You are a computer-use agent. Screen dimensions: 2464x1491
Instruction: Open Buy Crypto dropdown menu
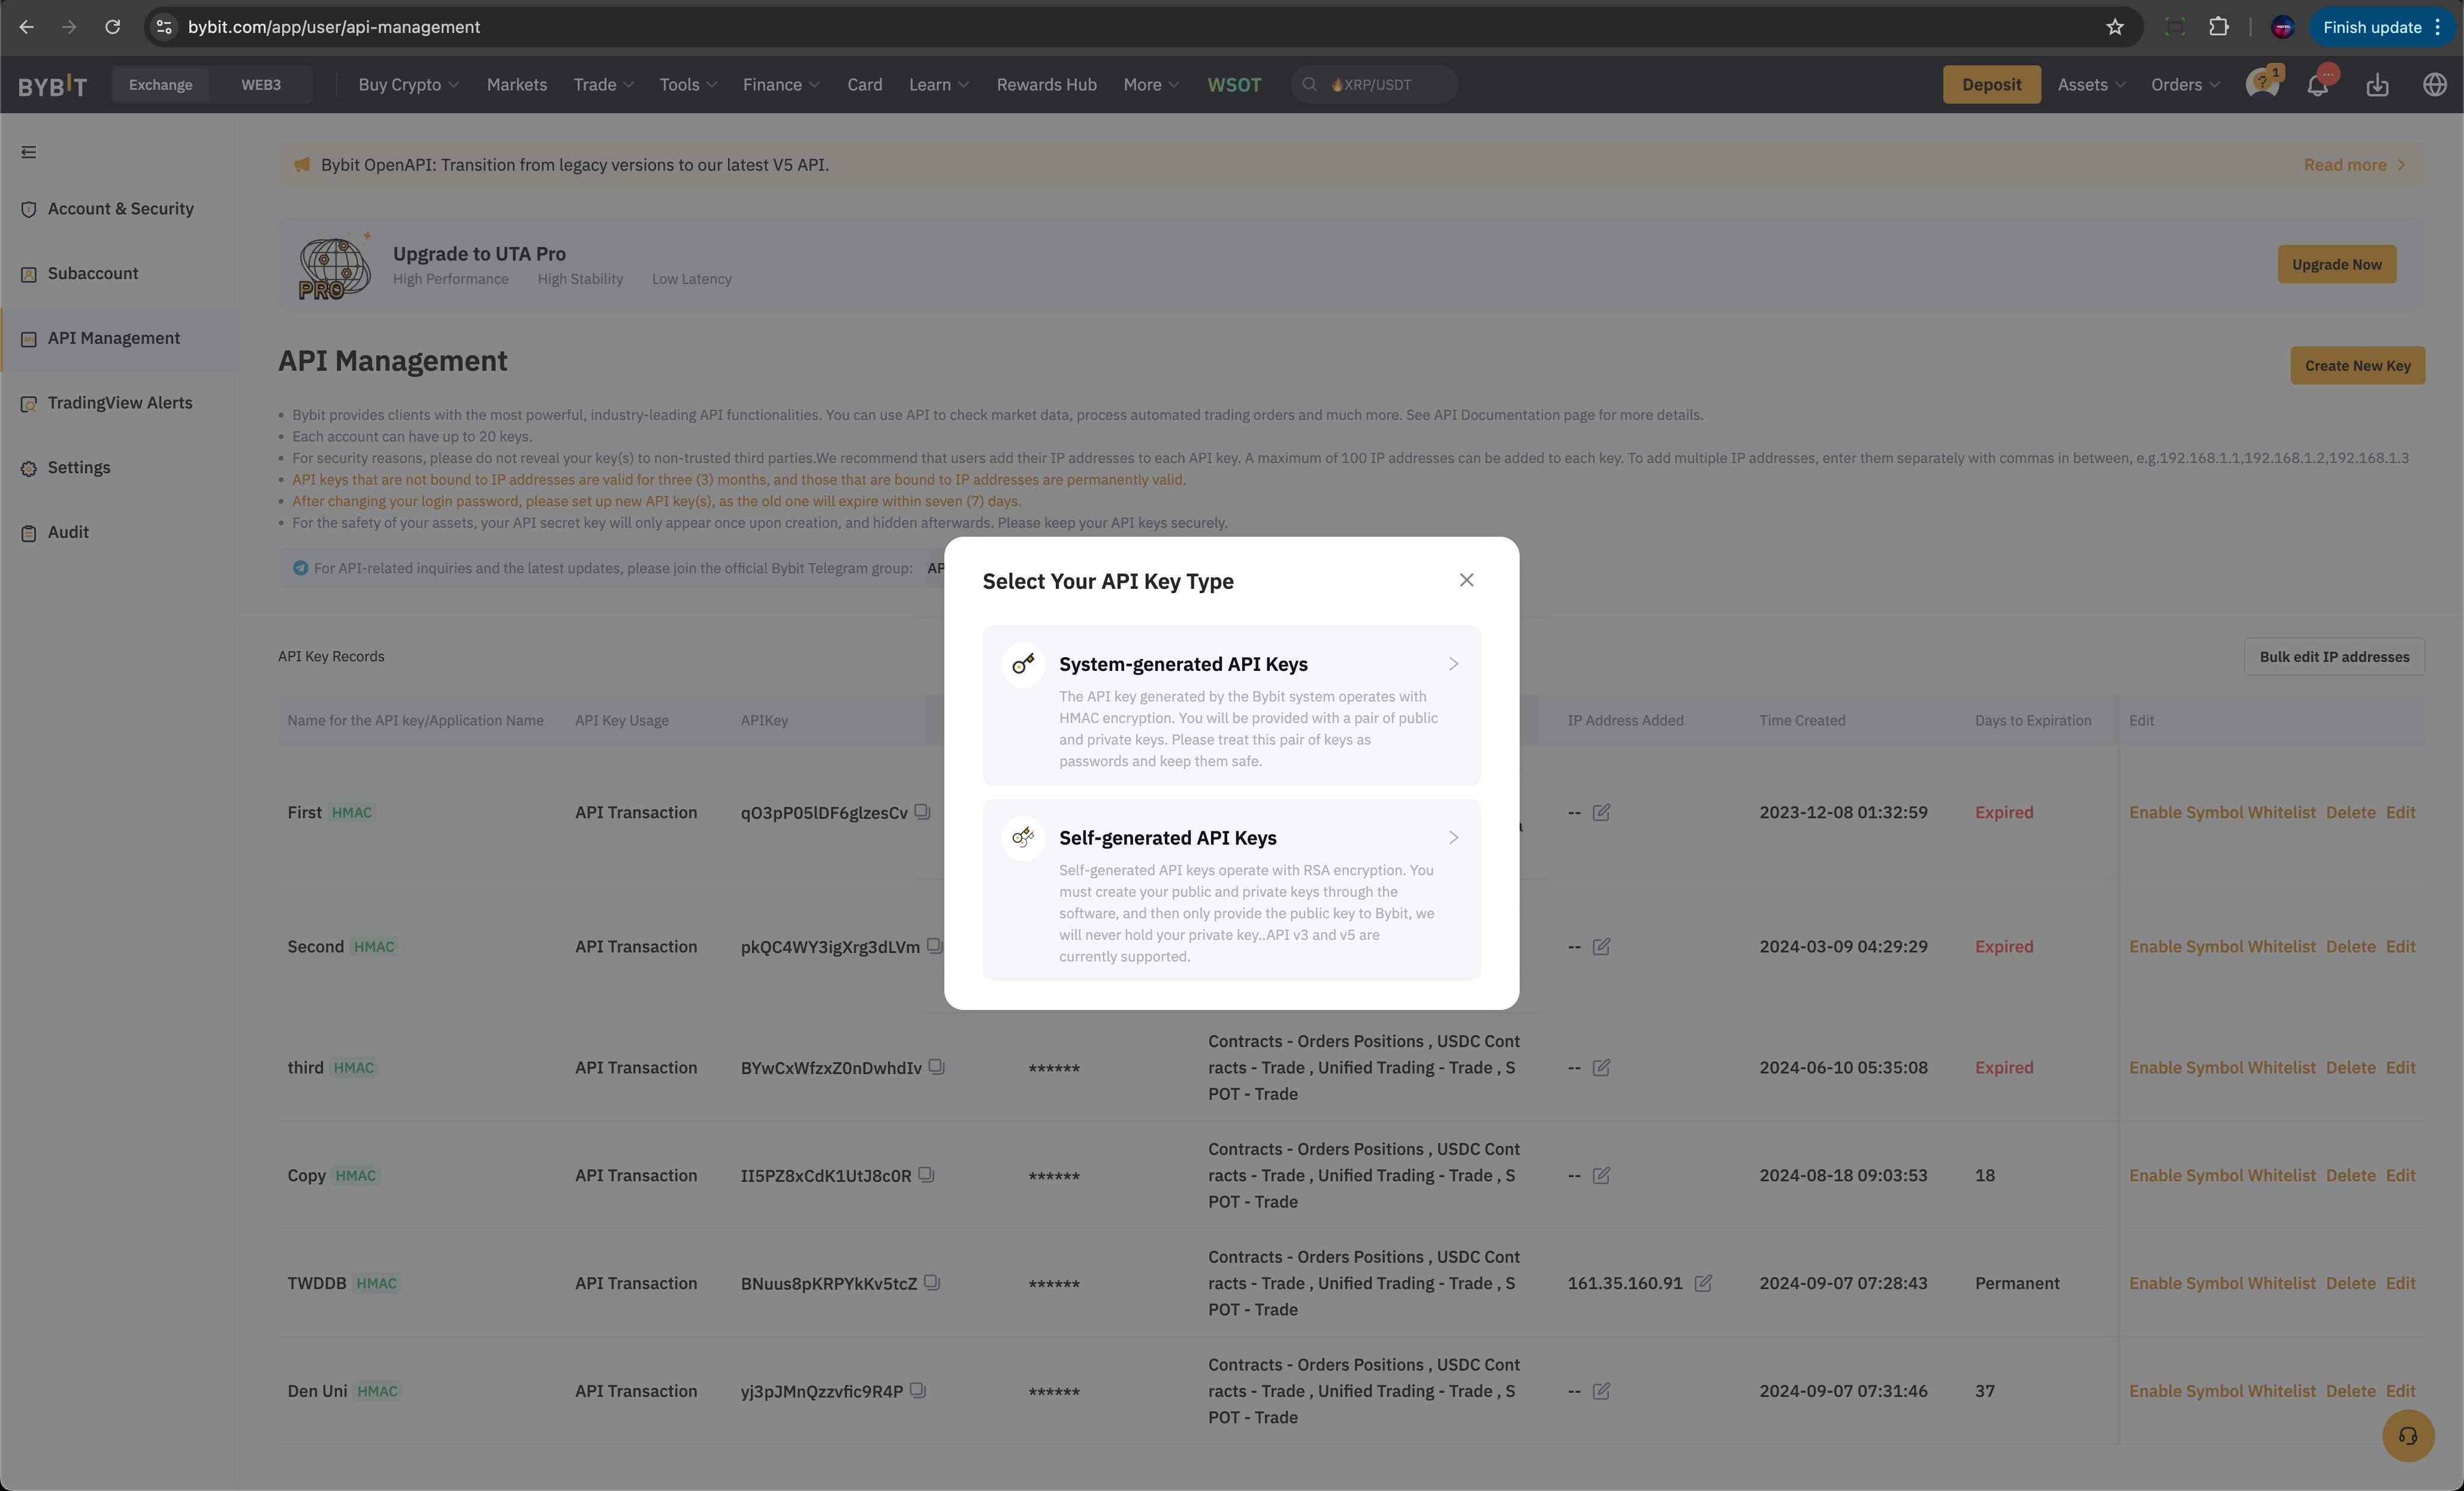pyautogui.click(x=408, y=85)
